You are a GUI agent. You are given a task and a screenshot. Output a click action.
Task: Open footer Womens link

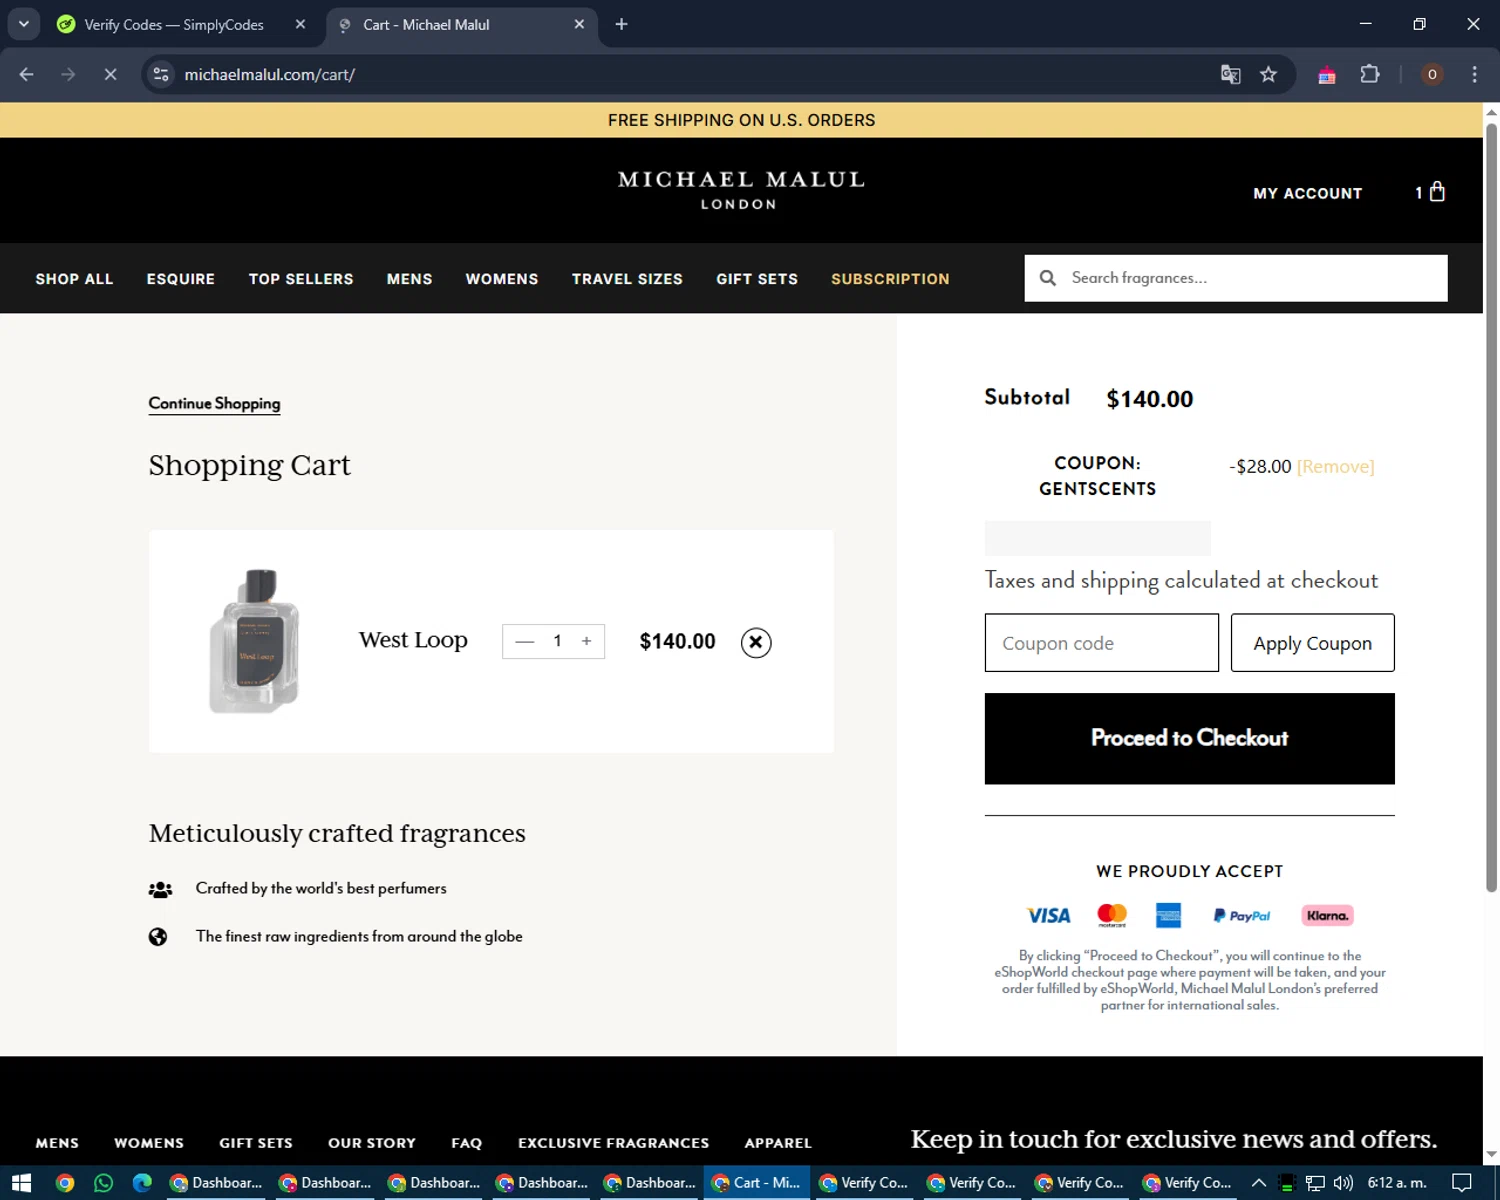[x=149, y=1143]
